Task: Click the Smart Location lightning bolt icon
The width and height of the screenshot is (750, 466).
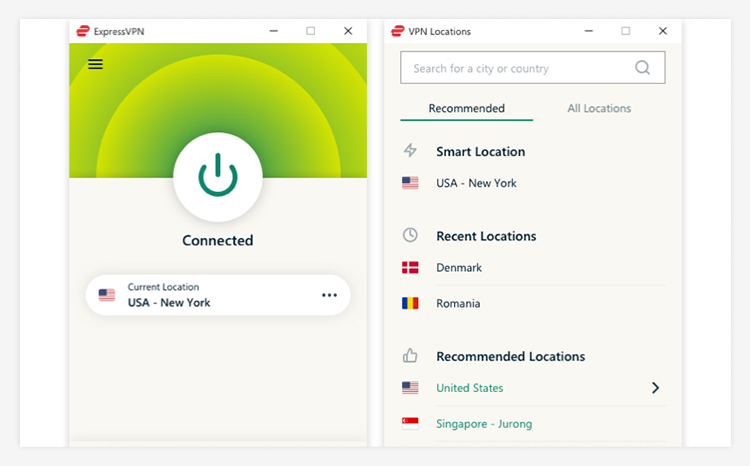Action: [410, 151]
